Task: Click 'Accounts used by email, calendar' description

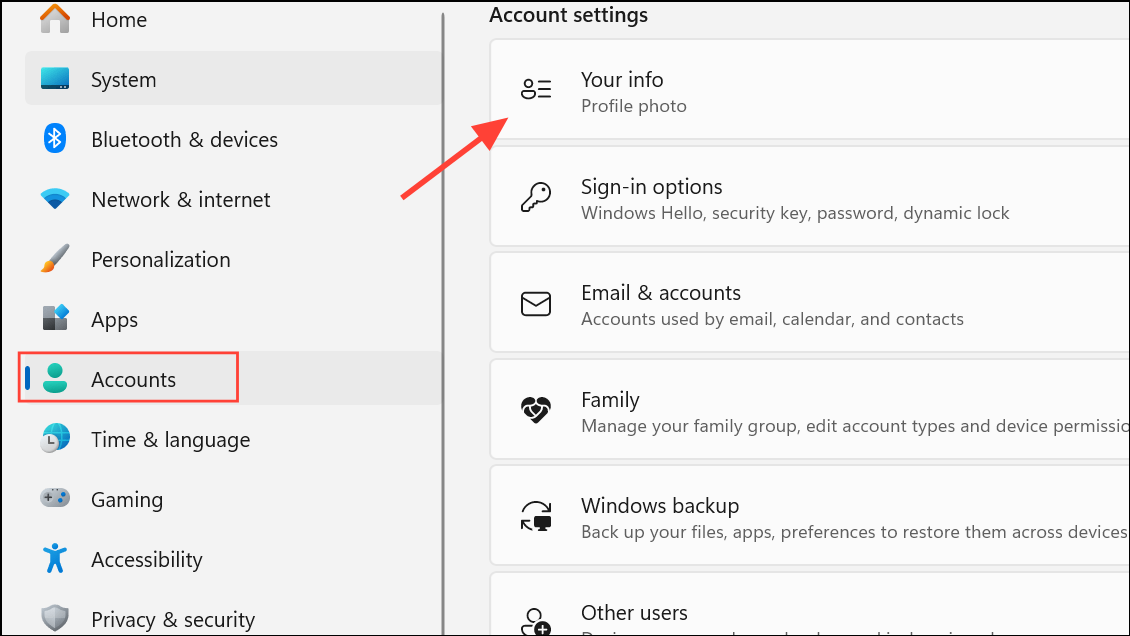Action: (x=772, y=319)
